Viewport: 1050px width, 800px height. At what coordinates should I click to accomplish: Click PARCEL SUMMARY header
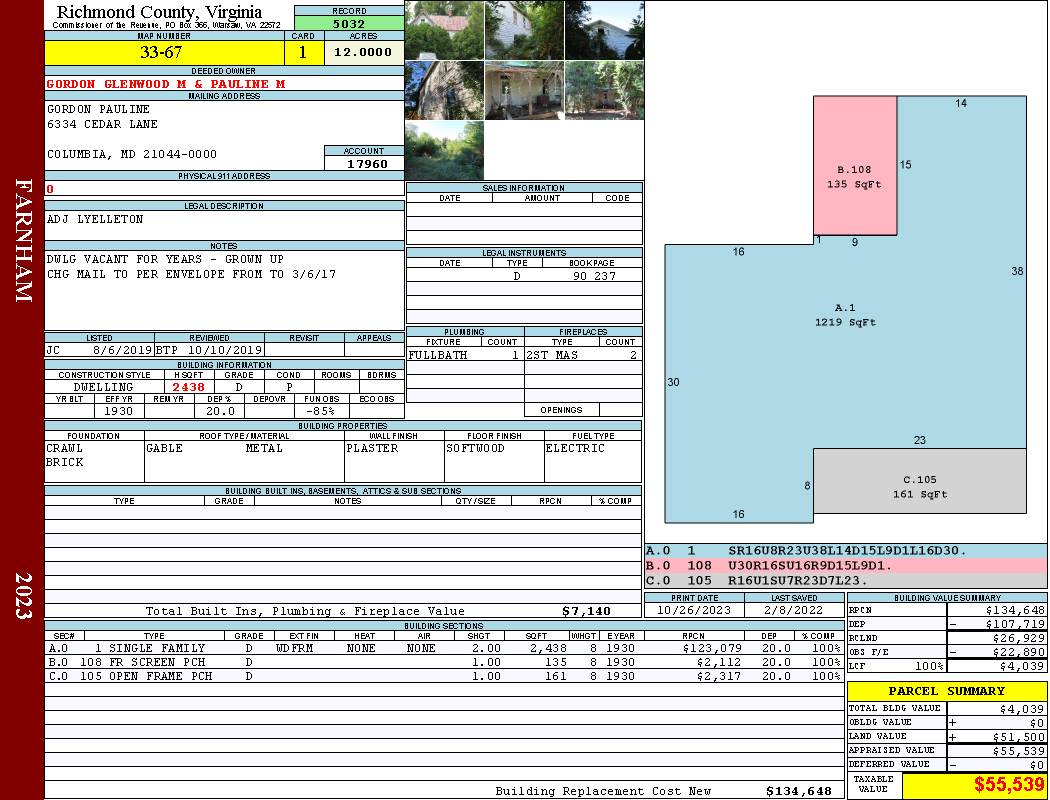[947, 691]
